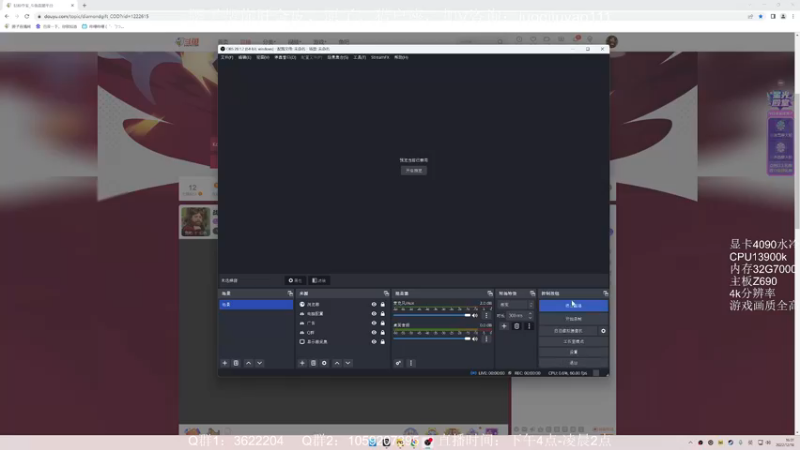Click the Desktop Audio volume slider
Viewport: 800px width, 450px height.
click(432, 339)
